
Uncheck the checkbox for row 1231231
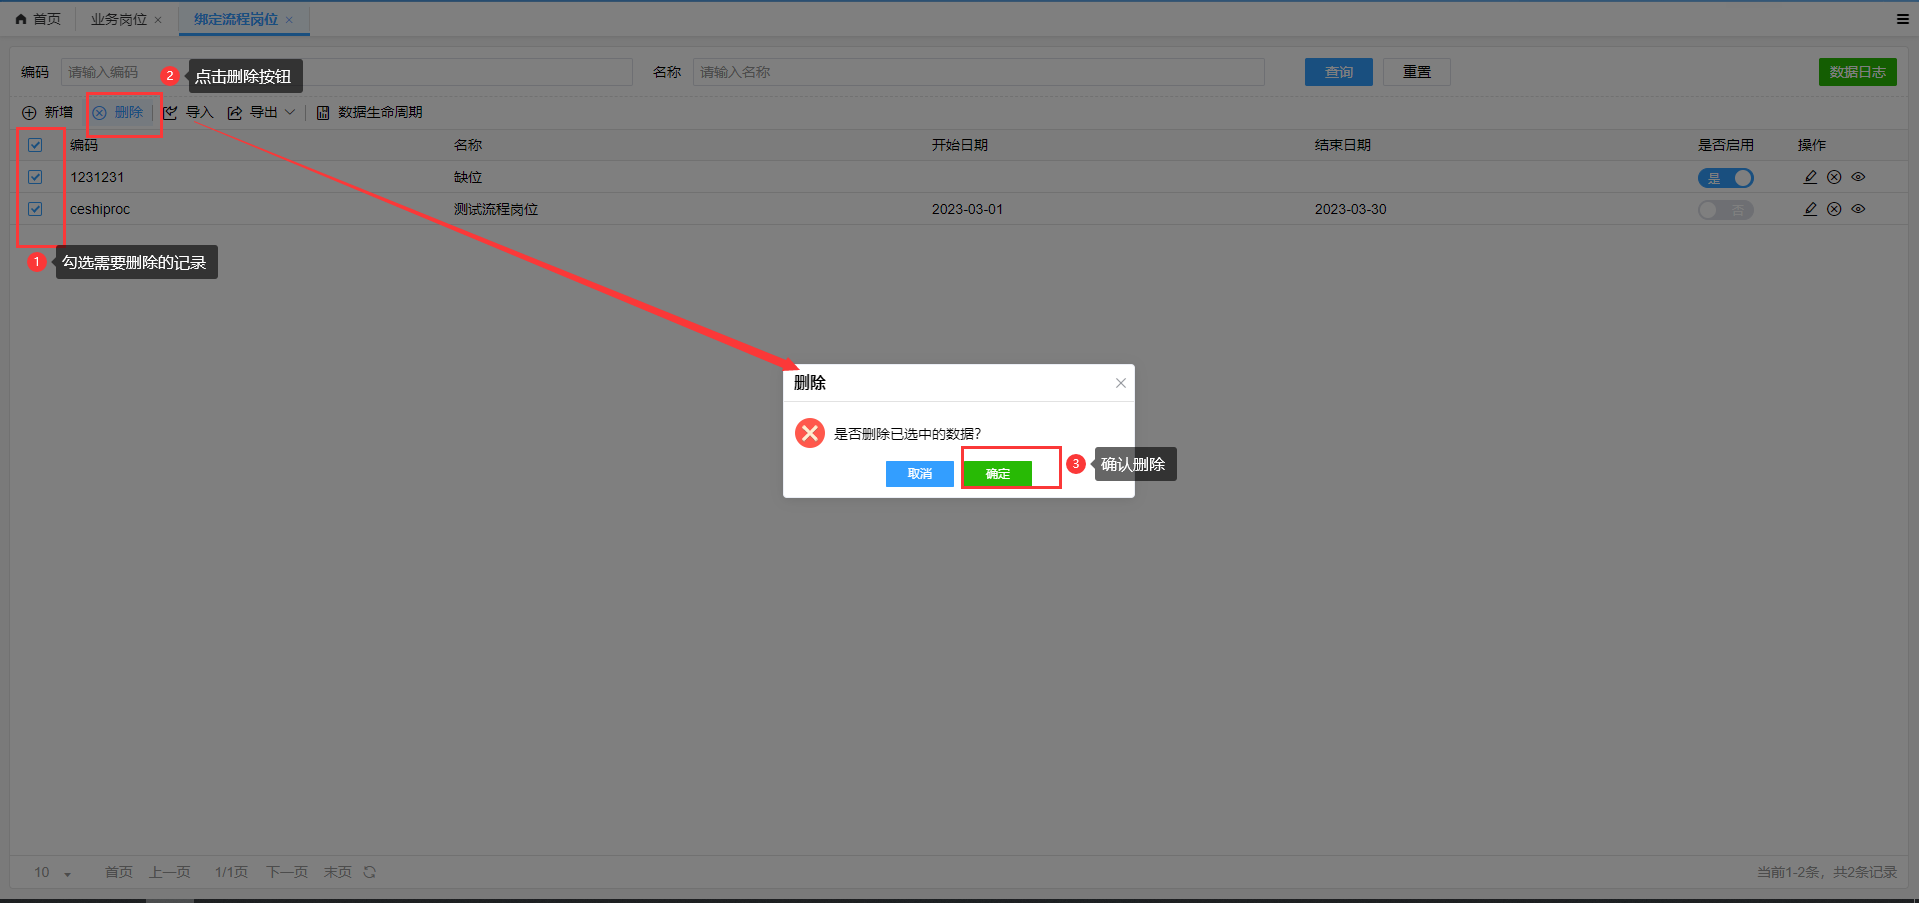[35, 177]
